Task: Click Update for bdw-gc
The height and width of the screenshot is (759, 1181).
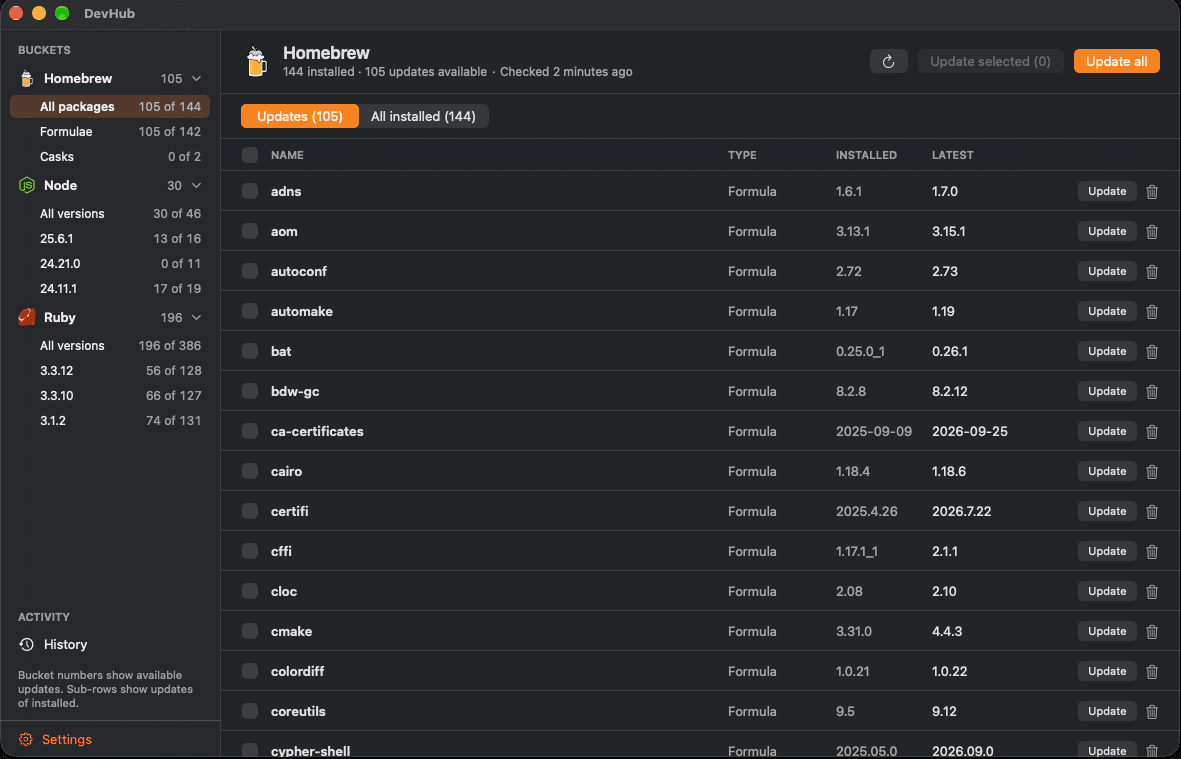Action: click(1106, 391)
